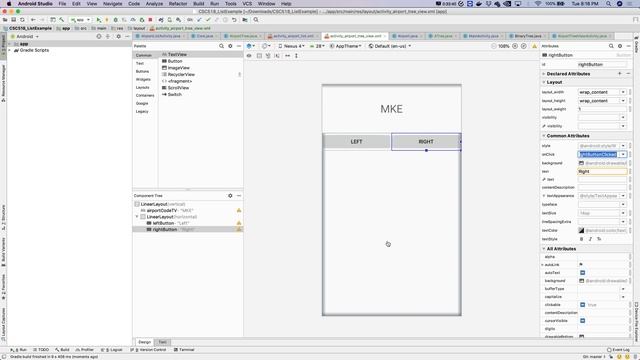Click the MKE text view in the preview
Screen dimensions: 640x360
(391, 109)
